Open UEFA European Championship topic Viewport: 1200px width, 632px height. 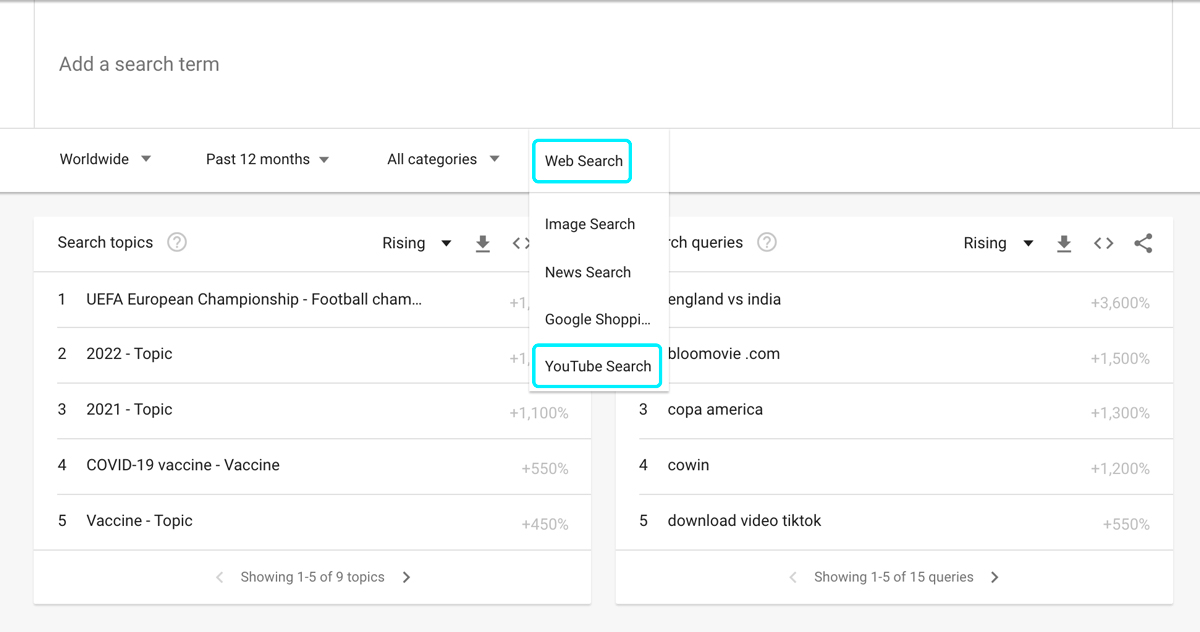coord(254,299)
